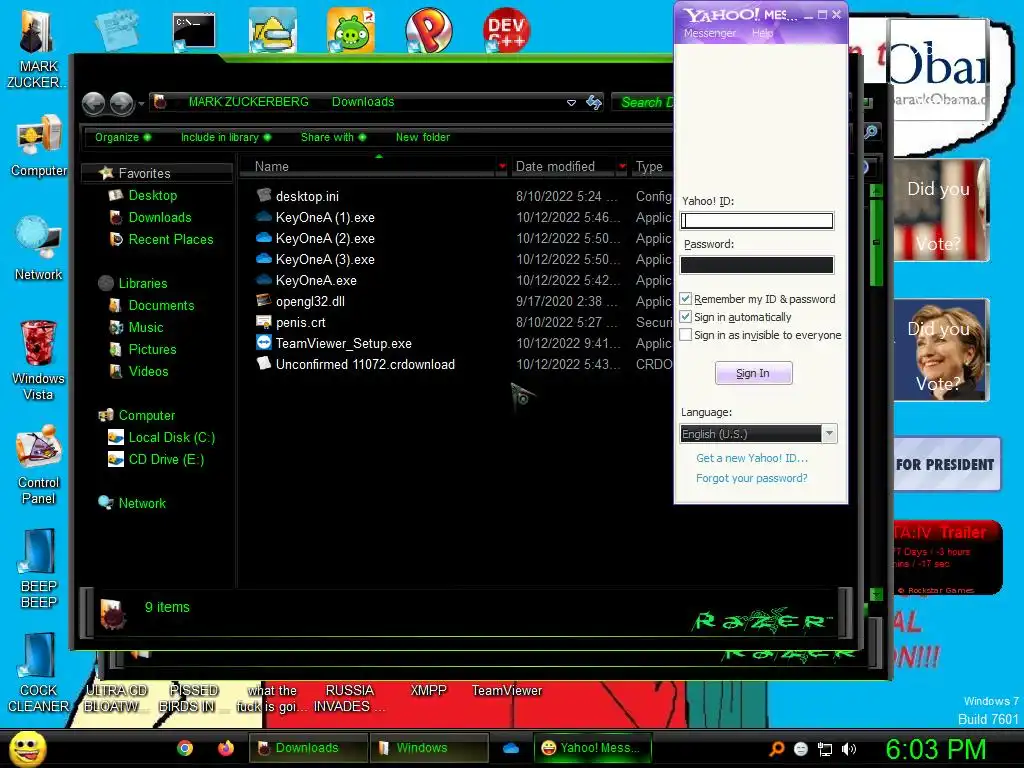Click the volume speaker tray icon
1024x768 pixels.
849,749
